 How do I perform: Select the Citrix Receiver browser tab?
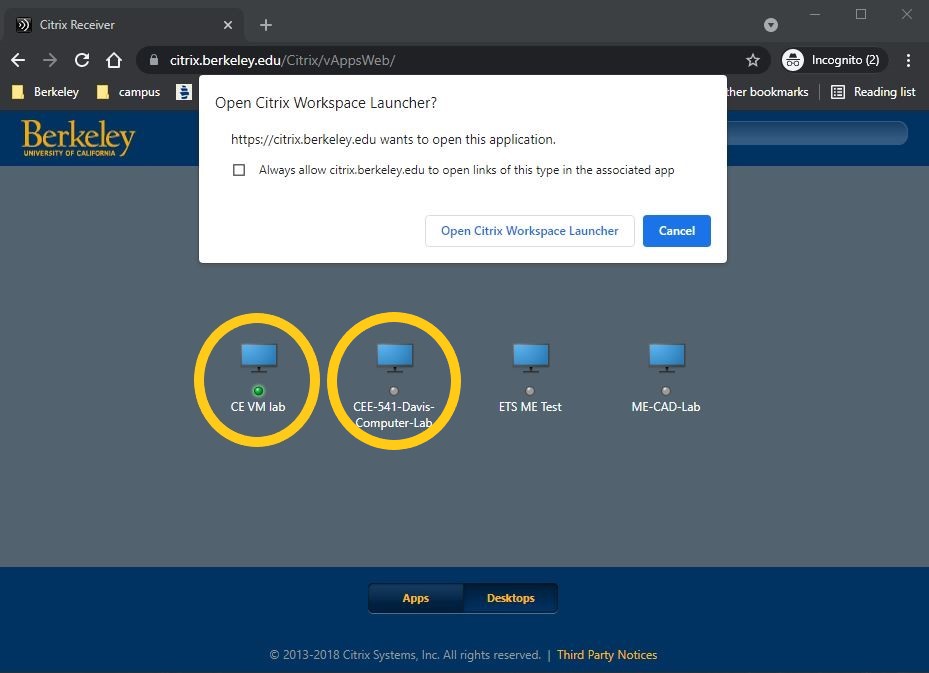coord(123,25)
